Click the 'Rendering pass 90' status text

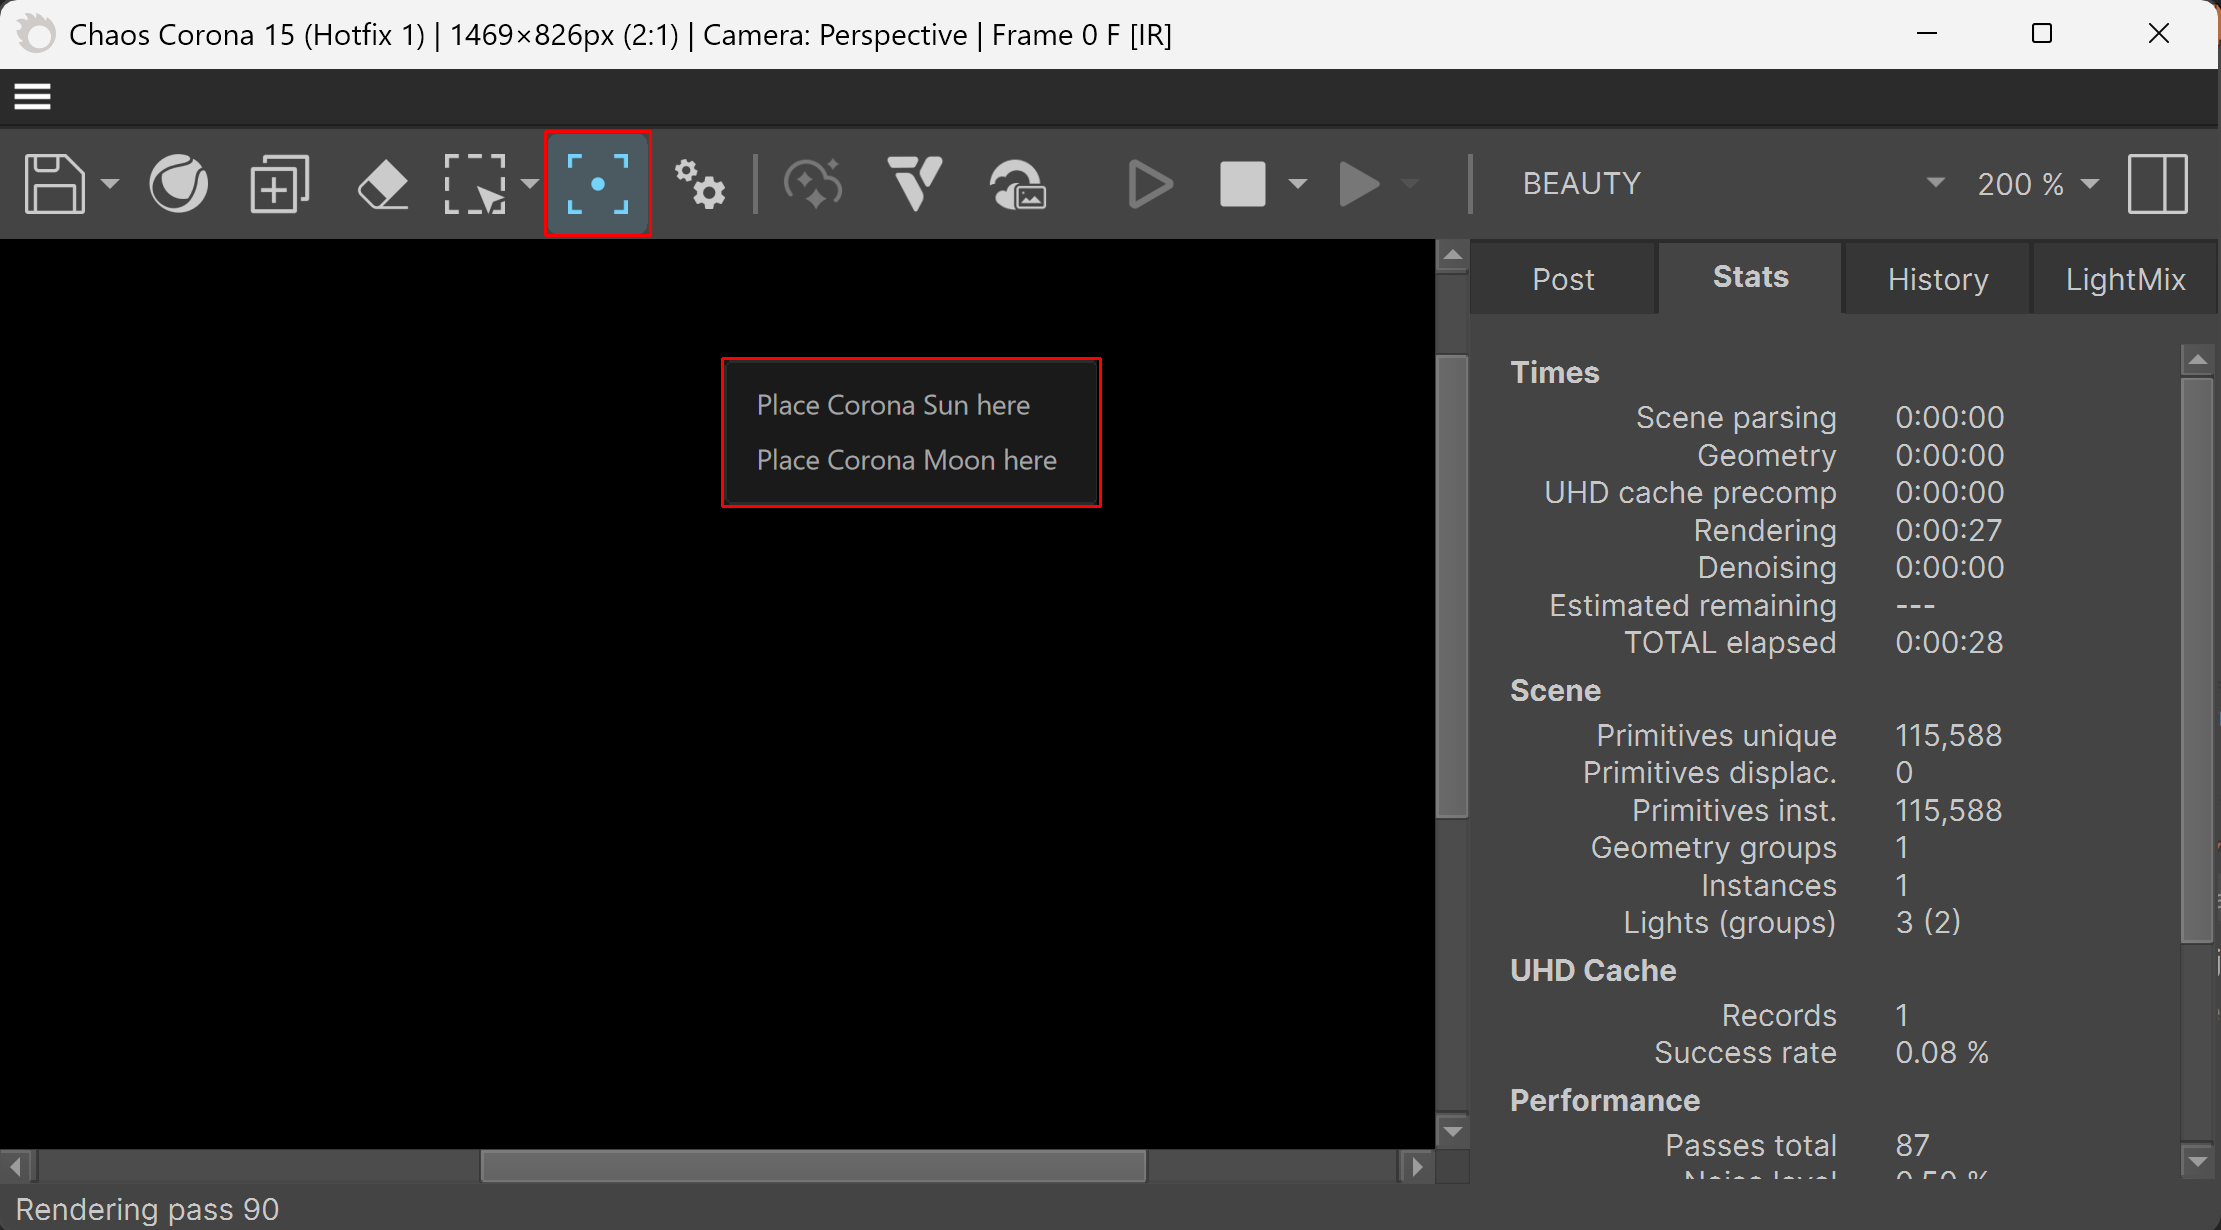[x=147, y=1209]
